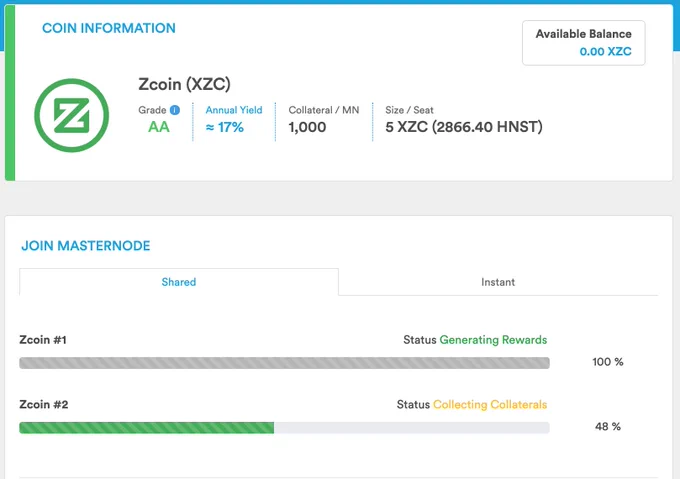Viewport: 680px width, 479px height.
Task: Click the Collecting Collaterals status text
Action: pos(490,405)
